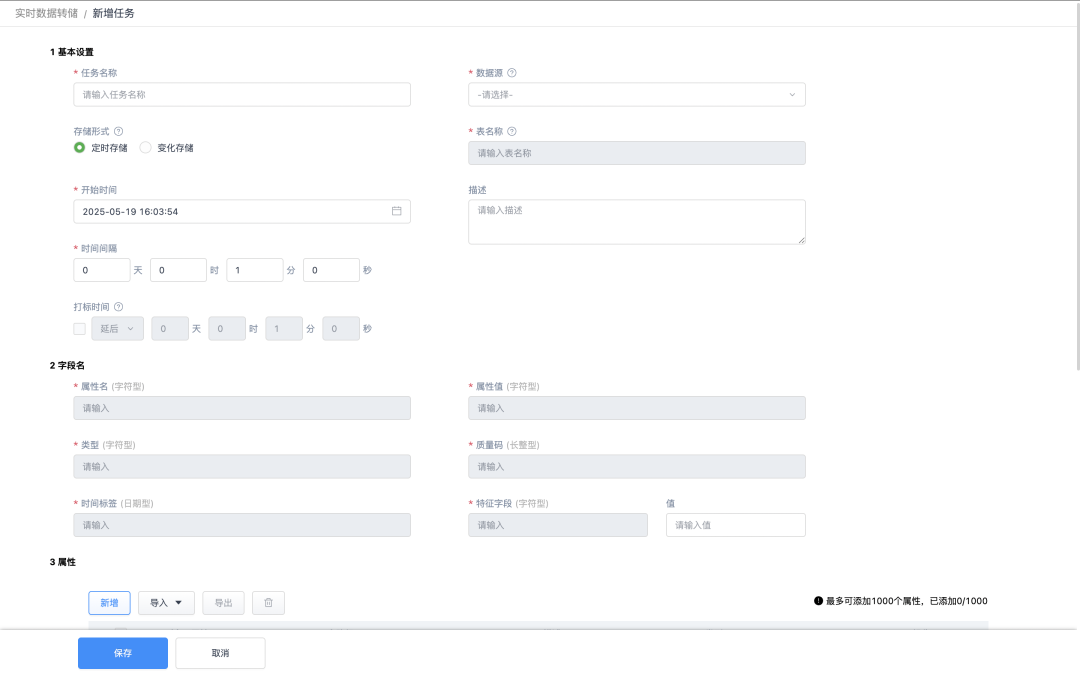Click the 导出 button
This screenshot has width=1080, height=675.
[x=223, y=603]
